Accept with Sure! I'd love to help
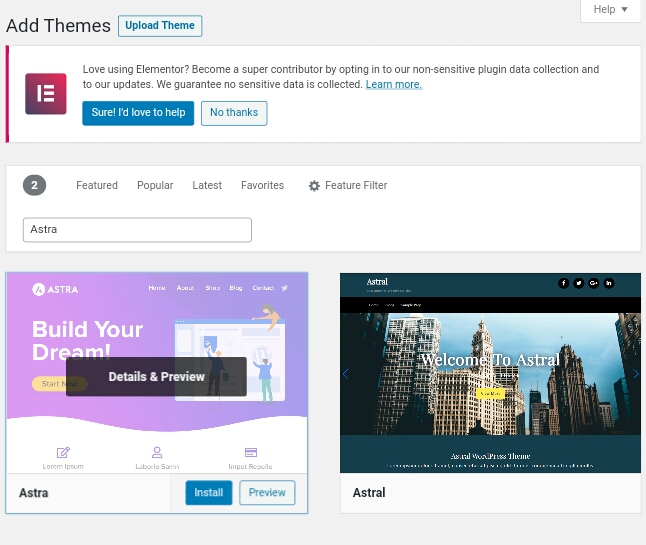 click(138, 113)
